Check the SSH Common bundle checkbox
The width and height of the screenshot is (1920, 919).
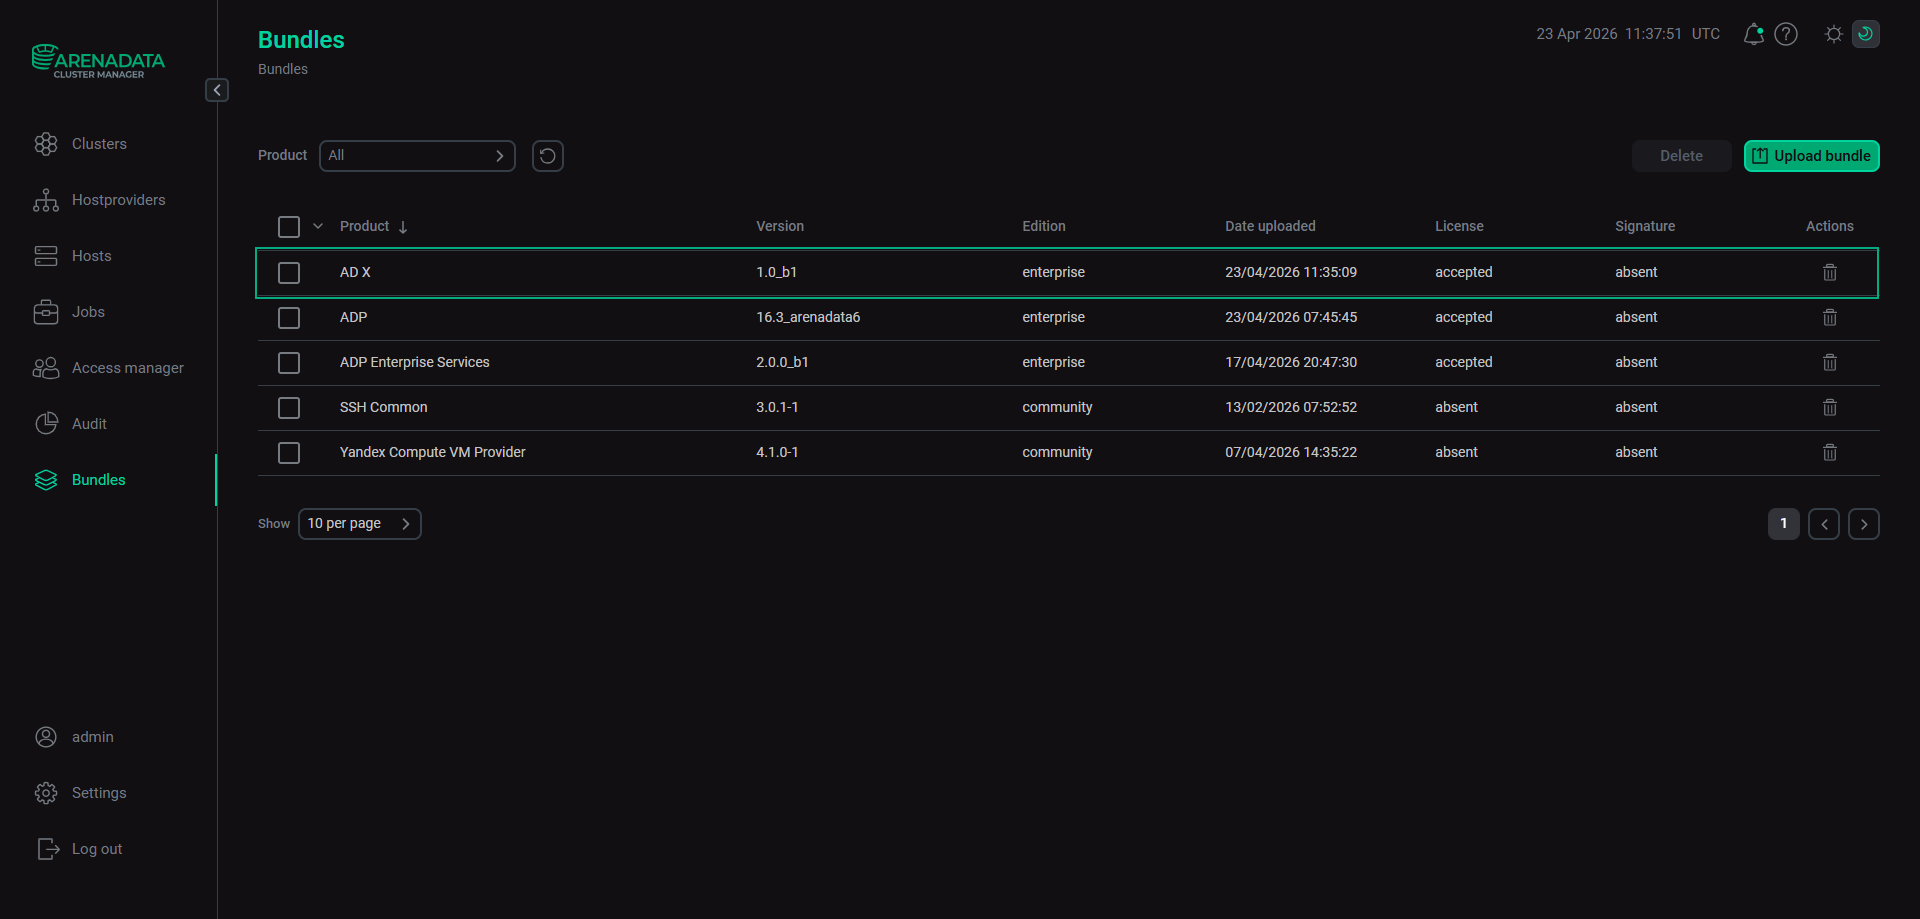(x=289, y=408)
